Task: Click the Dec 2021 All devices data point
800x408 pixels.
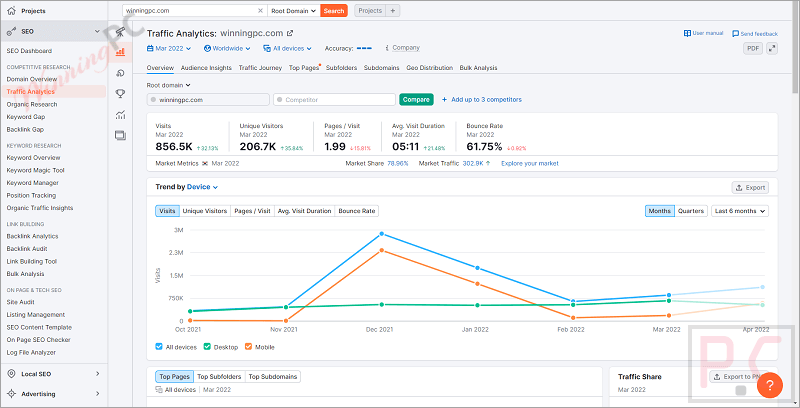Action: [x=381, y=234]
